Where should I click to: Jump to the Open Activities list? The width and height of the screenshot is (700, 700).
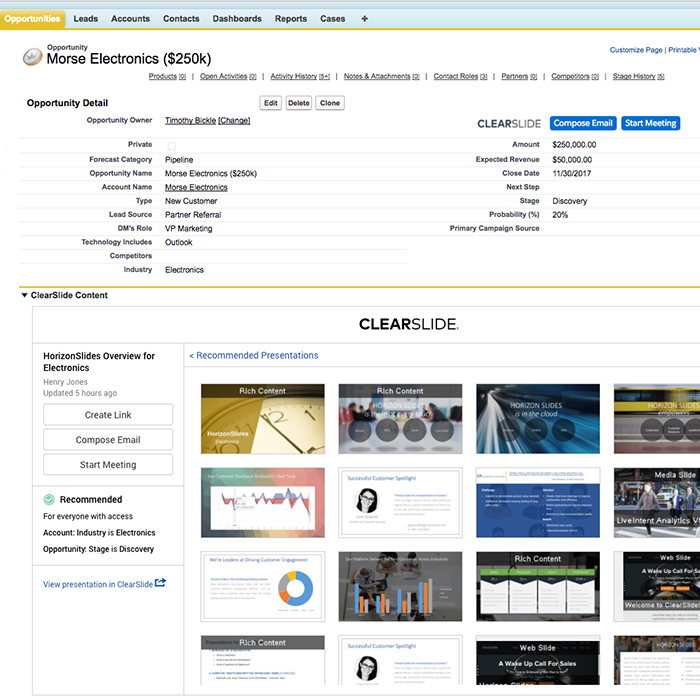(228, 76)
